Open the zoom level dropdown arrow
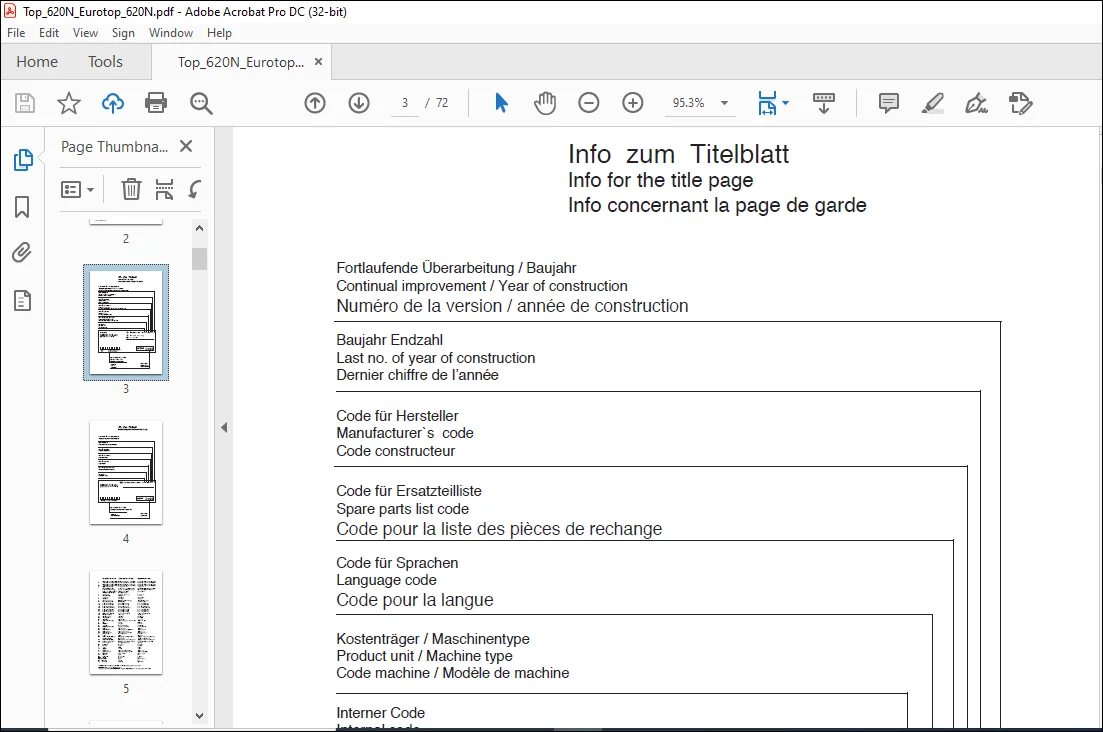1103x732 pixels. (724, 103)
